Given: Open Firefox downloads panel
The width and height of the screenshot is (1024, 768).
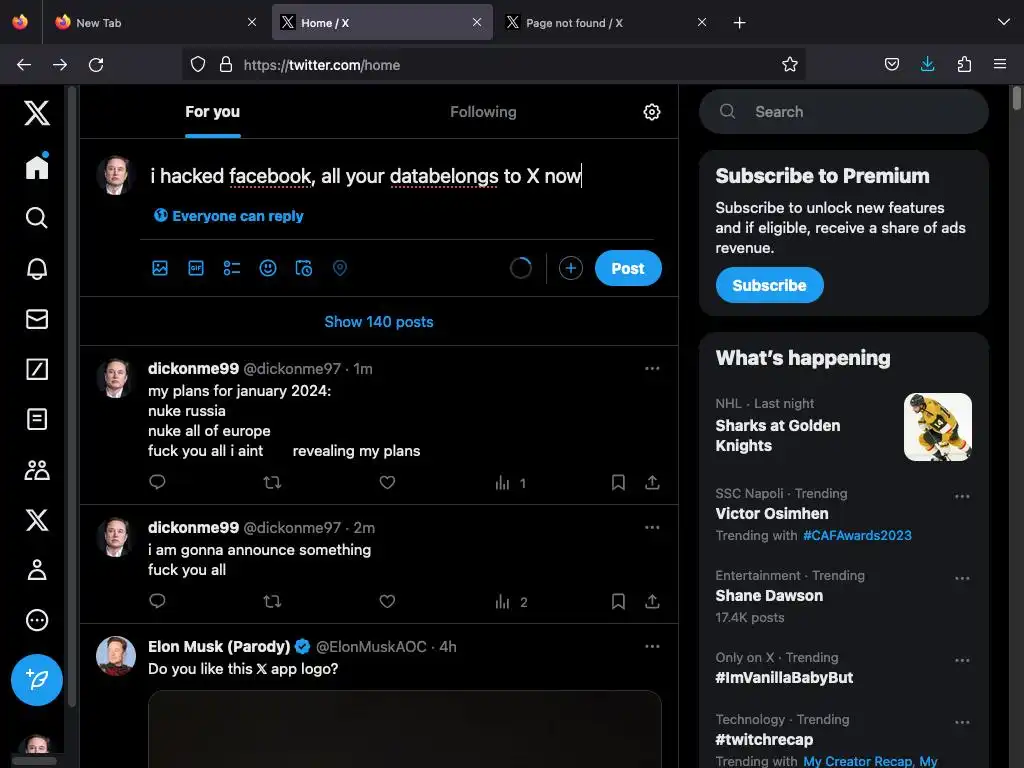Looking at the screenshot, I should coord(927,64).
